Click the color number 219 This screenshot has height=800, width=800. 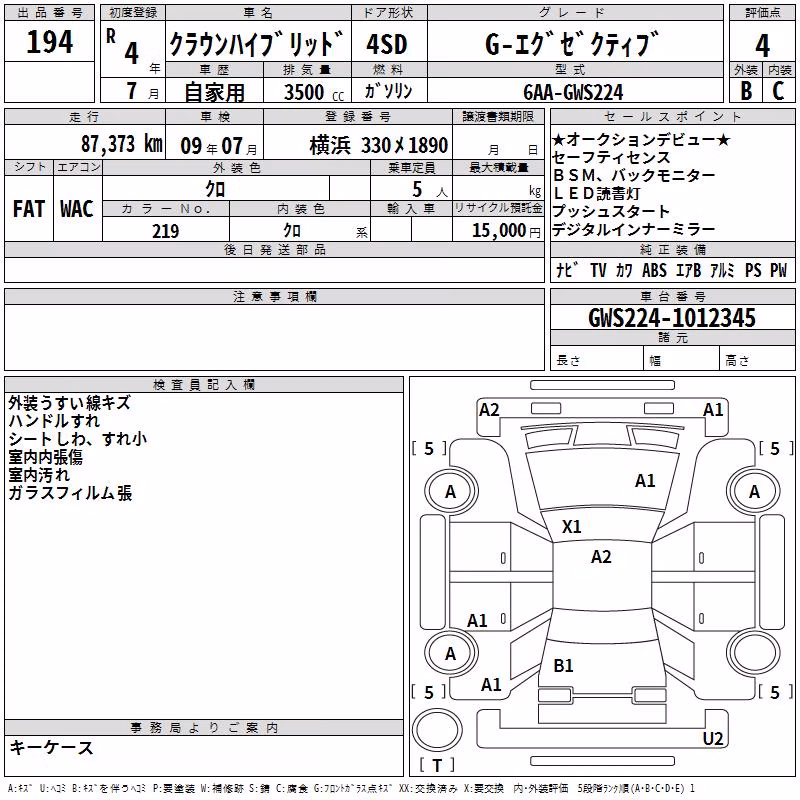tap(166, 231)
